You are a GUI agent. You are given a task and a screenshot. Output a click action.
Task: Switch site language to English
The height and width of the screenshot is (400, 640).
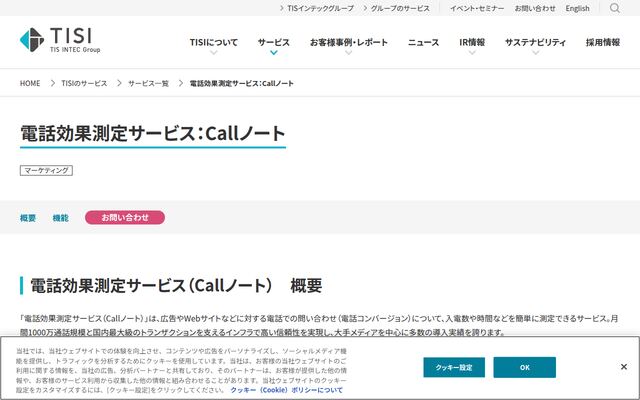577,8
